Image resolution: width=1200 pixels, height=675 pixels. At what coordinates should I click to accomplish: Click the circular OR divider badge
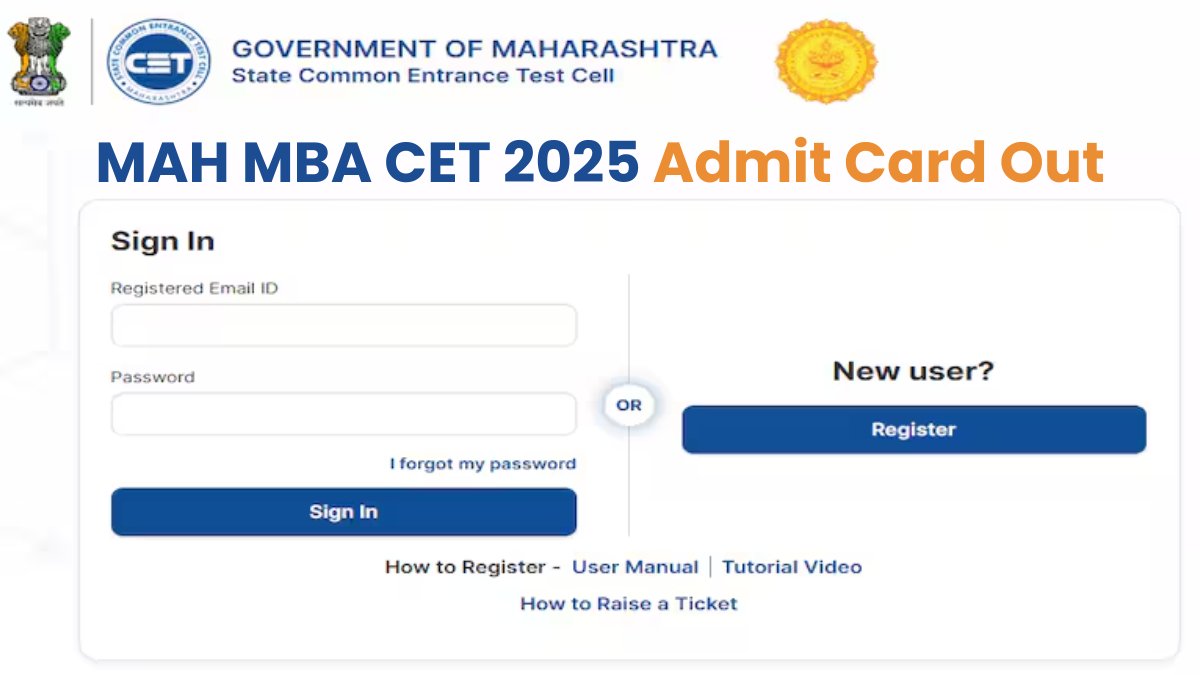629,405
